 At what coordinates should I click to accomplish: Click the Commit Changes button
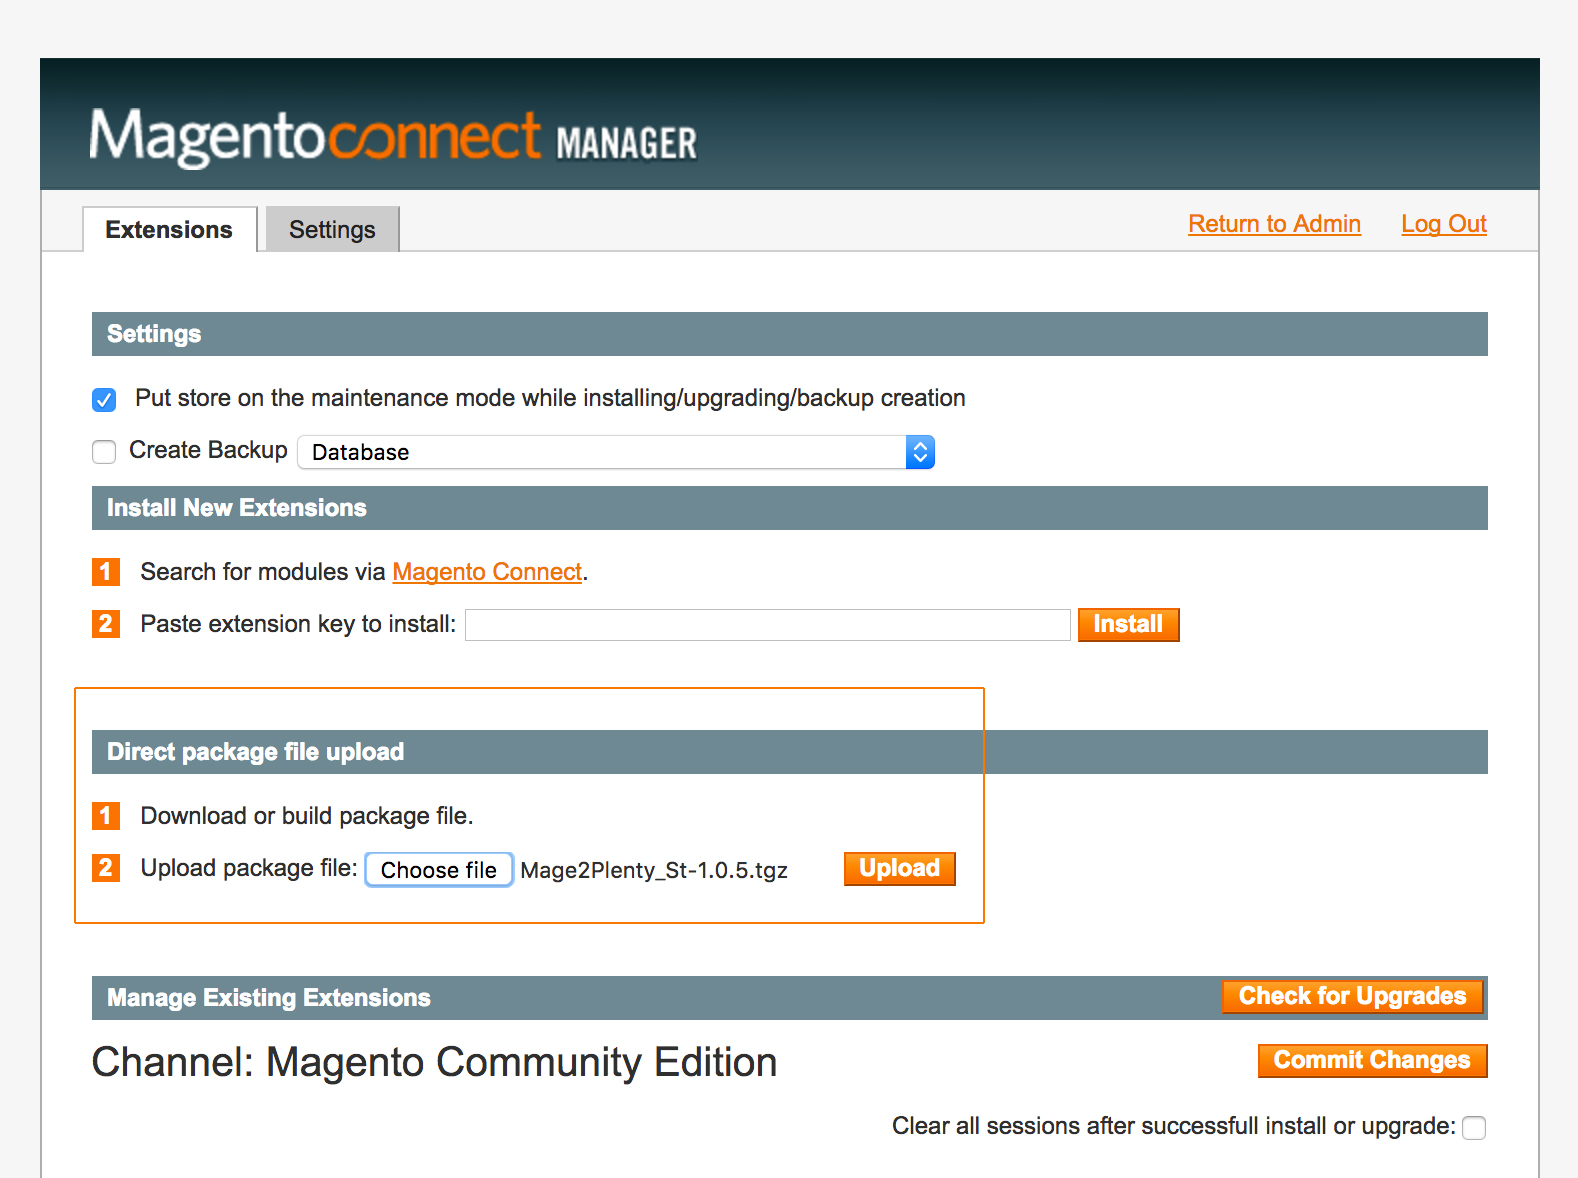1372,1061
